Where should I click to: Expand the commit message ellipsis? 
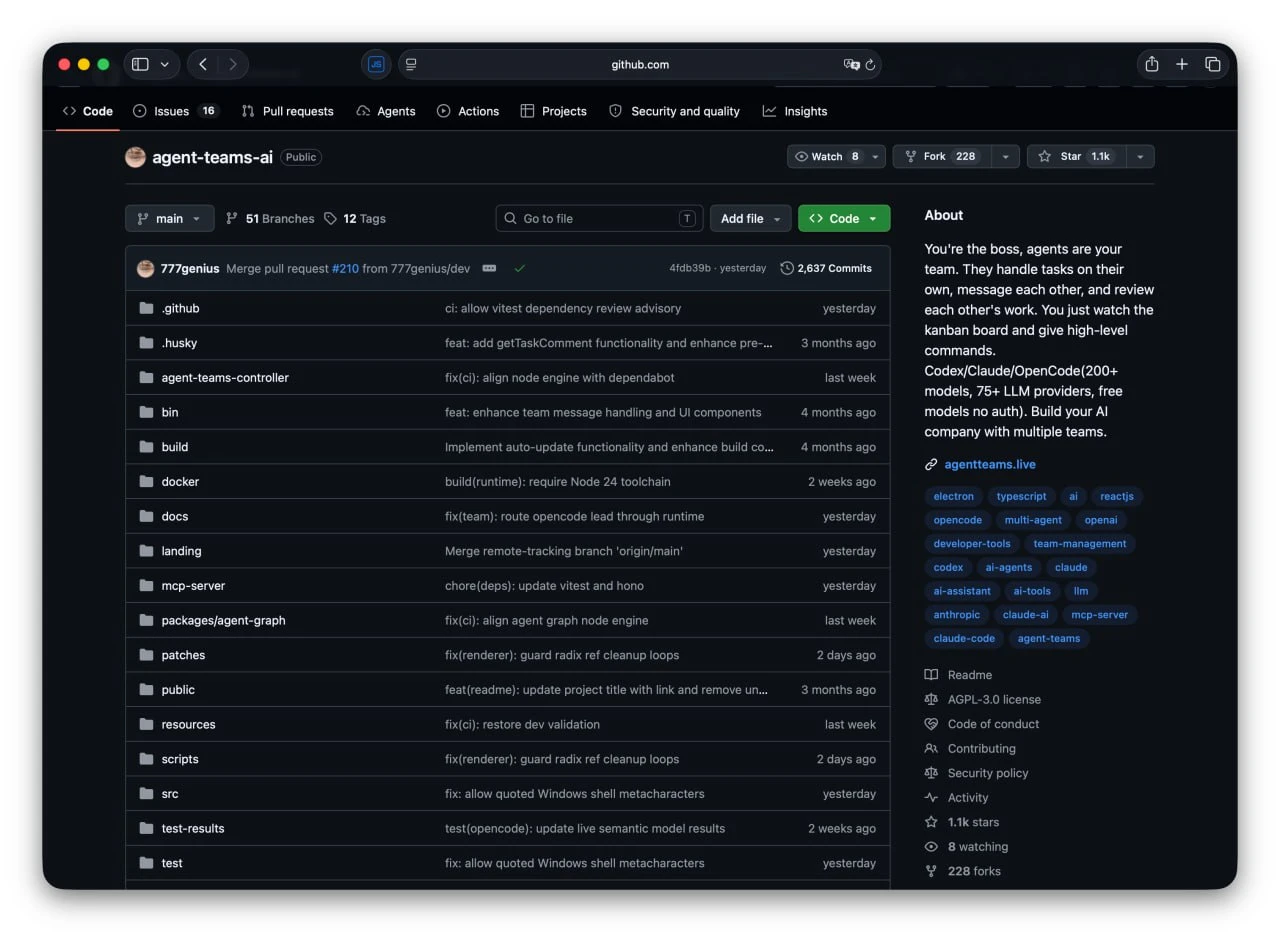click(x=489, y=268)
